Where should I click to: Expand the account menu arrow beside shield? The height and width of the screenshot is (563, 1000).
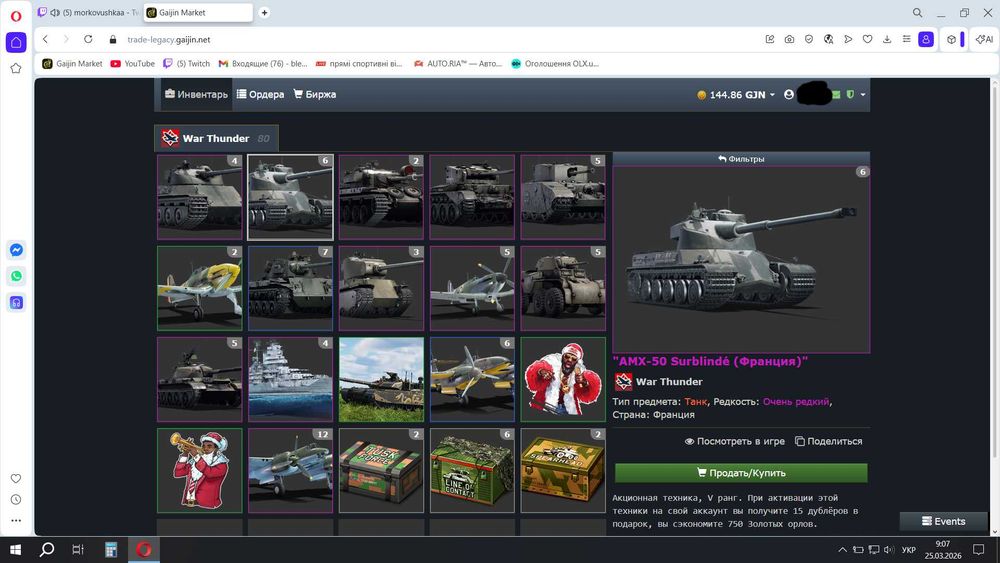[863, 95]
